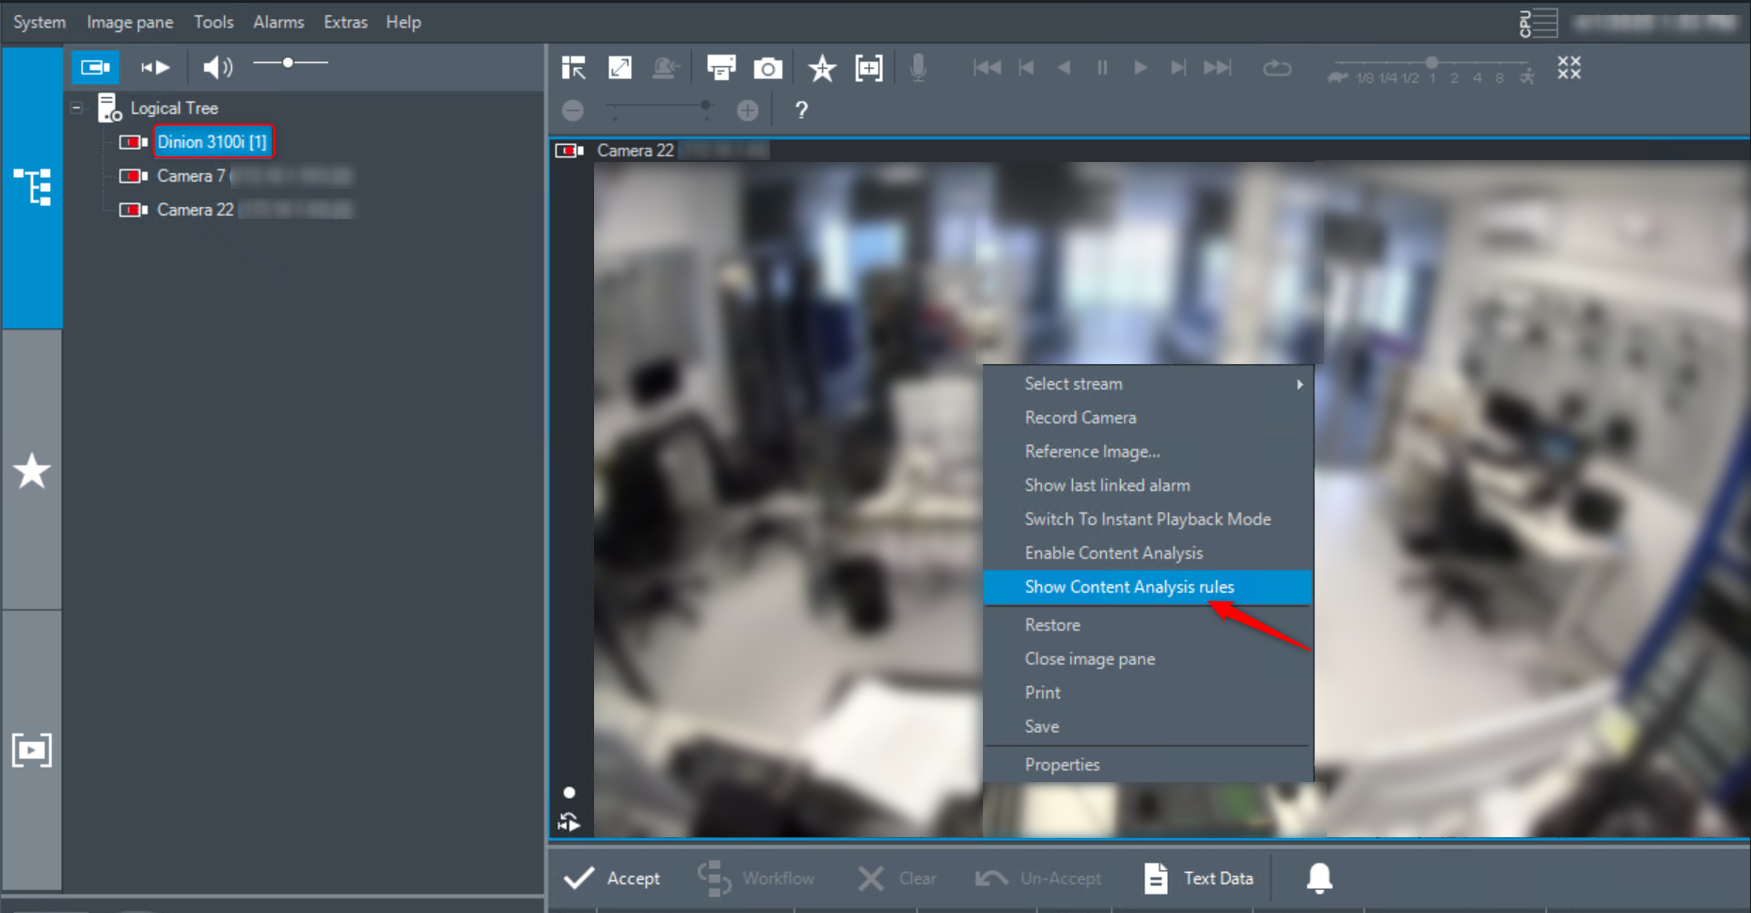1751x913 pixels.
Task: Open the Image pane menu
Action: tap(129, 22)
